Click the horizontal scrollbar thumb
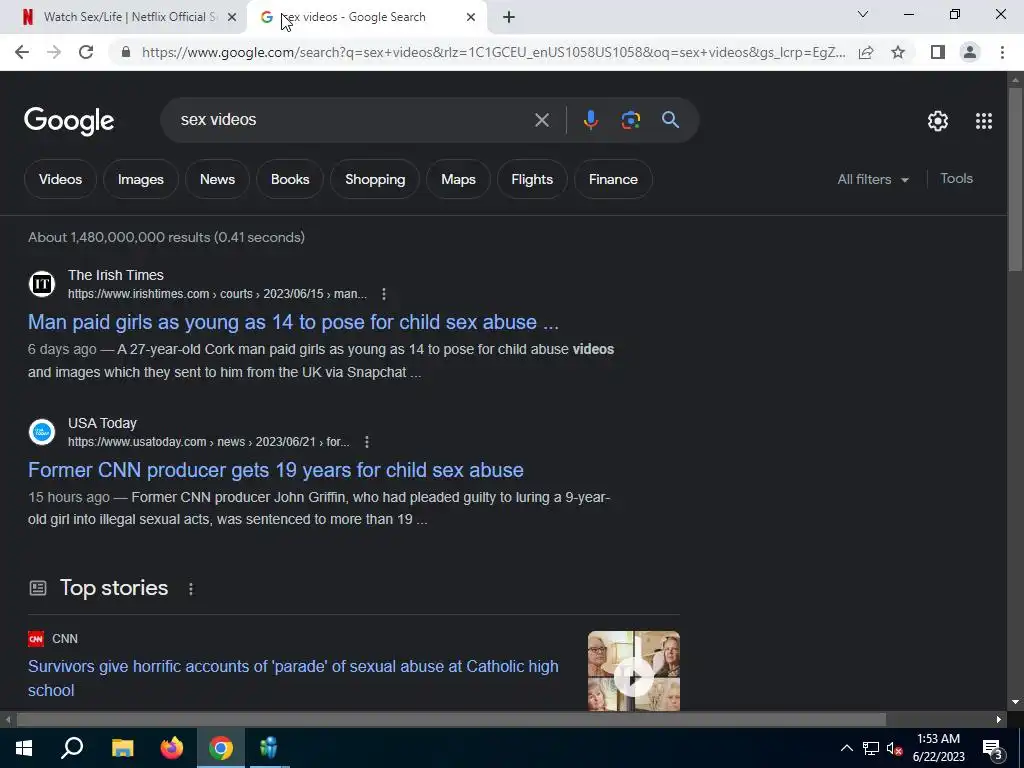Image resolution: width=1024 pixels, height=768 pixels. click(x=451, y=720)
